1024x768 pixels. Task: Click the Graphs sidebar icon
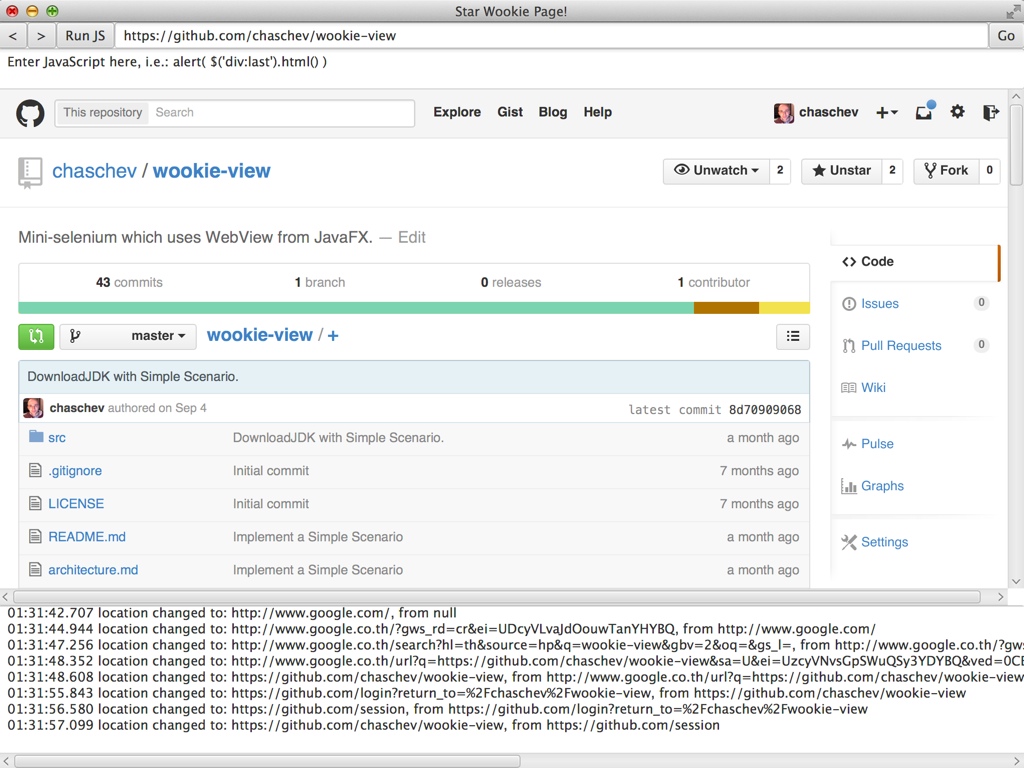tap(849, 486)
